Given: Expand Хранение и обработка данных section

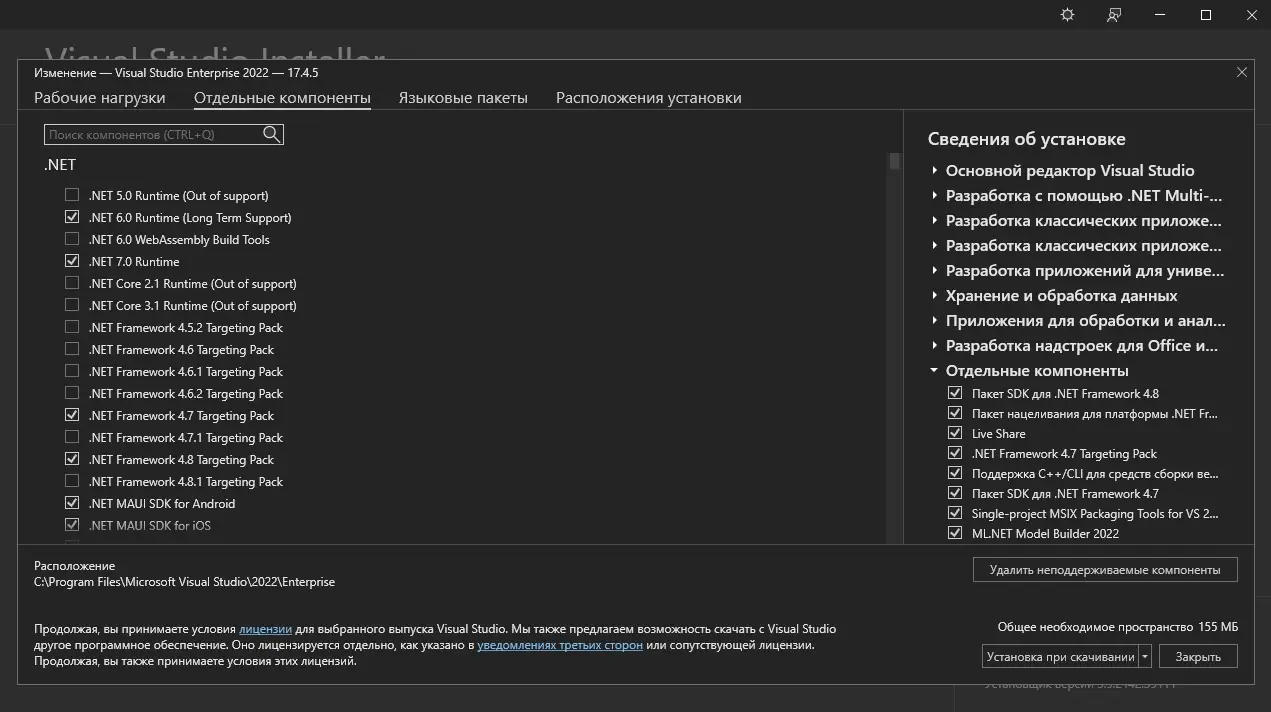Looking at the screenshot, I should (x=935, y=296).
